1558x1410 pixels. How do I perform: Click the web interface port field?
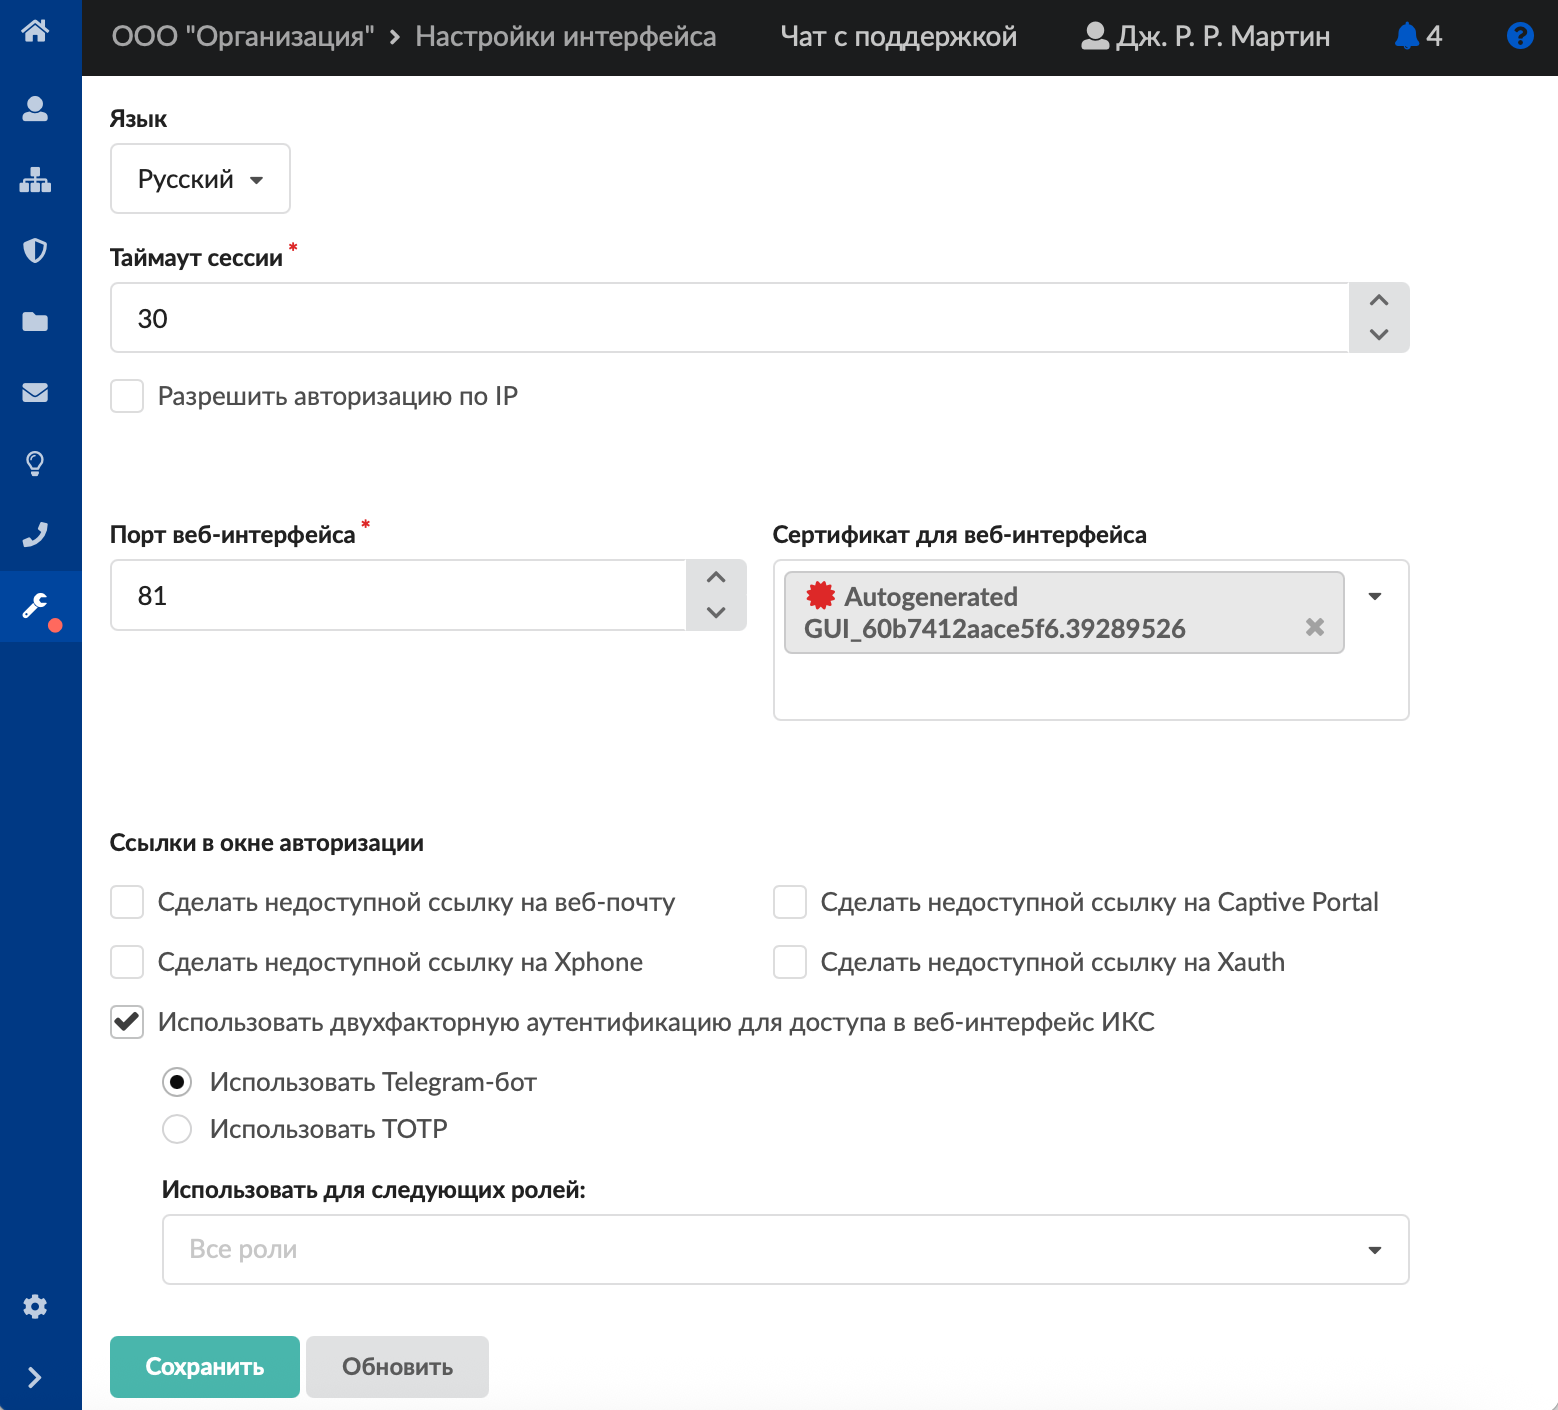tap(398, 596)
